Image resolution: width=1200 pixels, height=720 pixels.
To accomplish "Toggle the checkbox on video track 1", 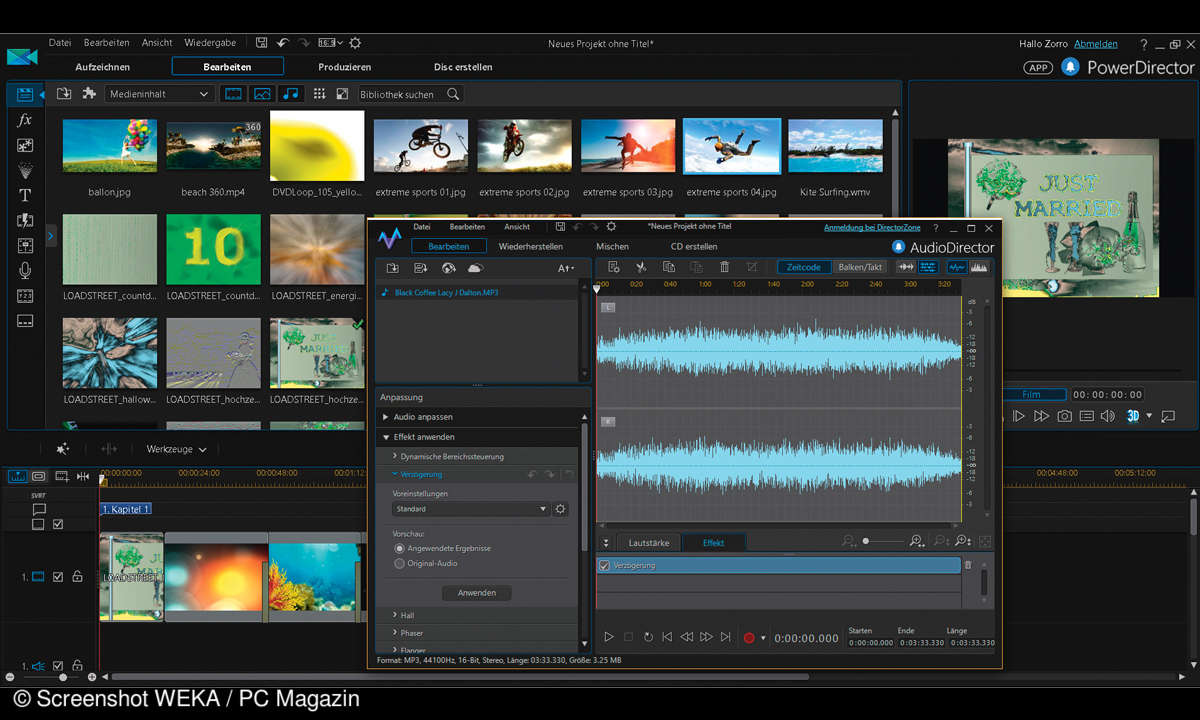I will point(58,577).
